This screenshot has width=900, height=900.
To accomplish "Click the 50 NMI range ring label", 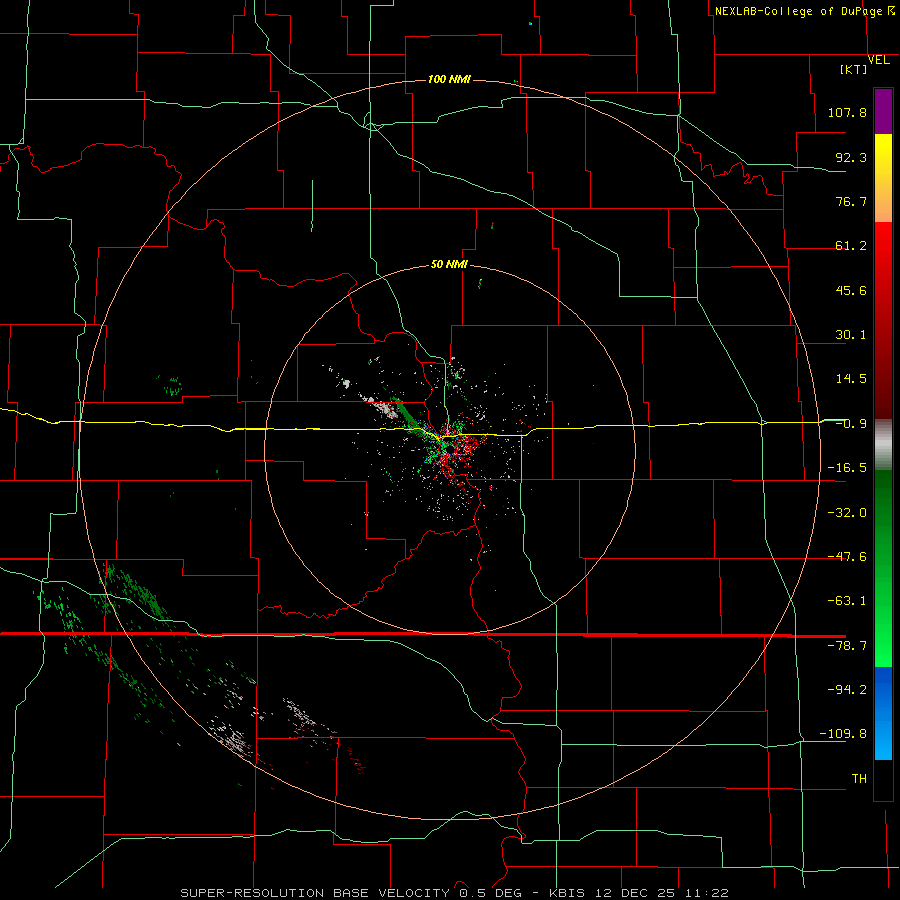I will (x=449, y=265).
